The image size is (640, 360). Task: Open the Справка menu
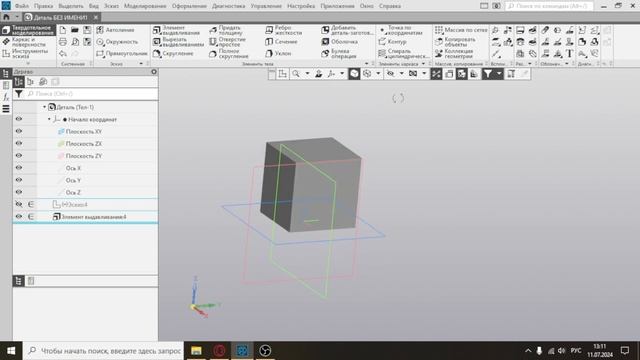click(390, 6)
